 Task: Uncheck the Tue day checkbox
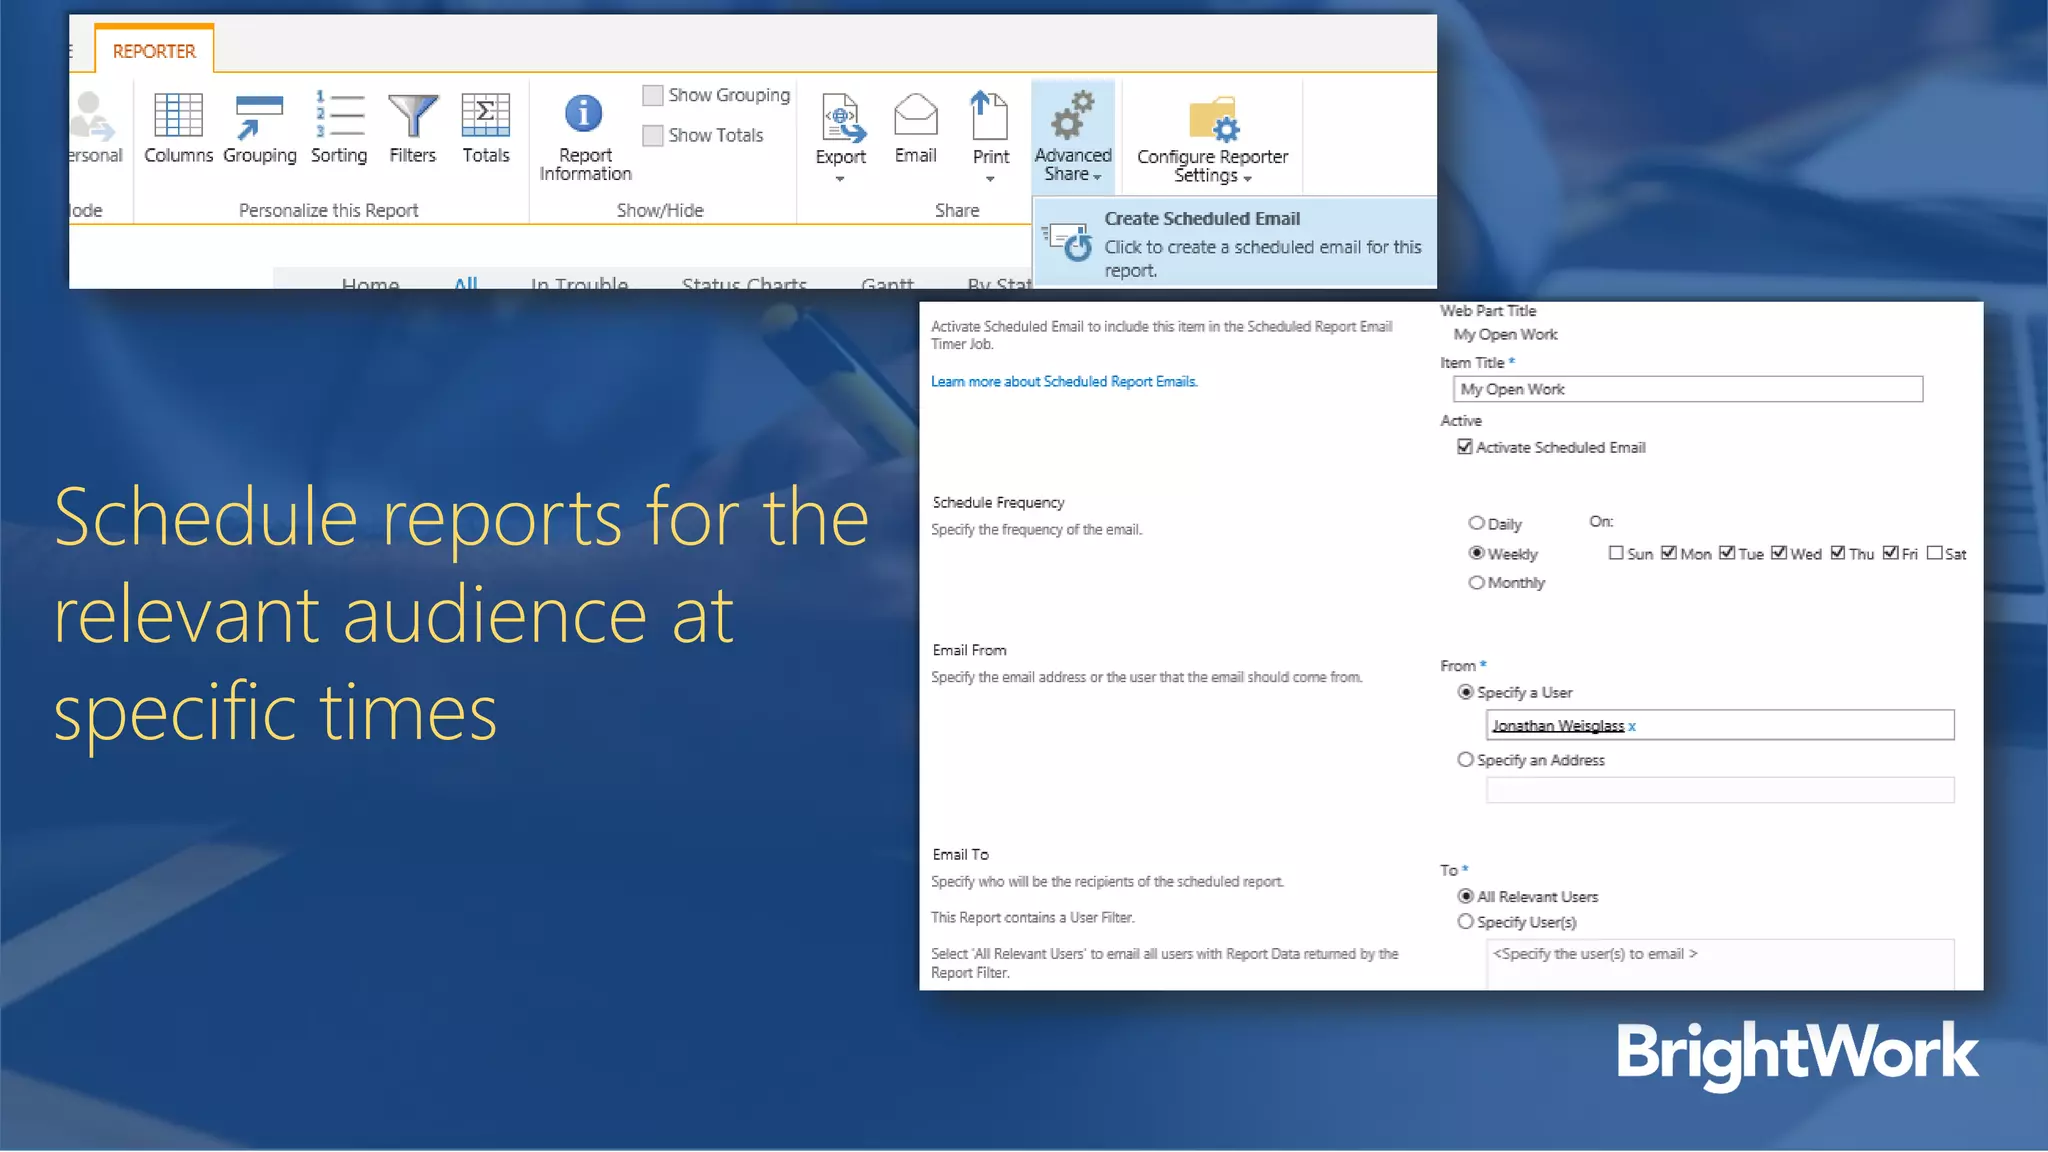1727,553
